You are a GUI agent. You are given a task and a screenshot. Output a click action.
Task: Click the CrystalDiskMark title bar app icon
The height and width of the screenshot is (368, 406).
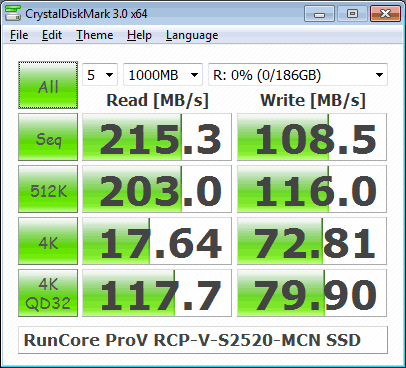(x=13, y=13)
